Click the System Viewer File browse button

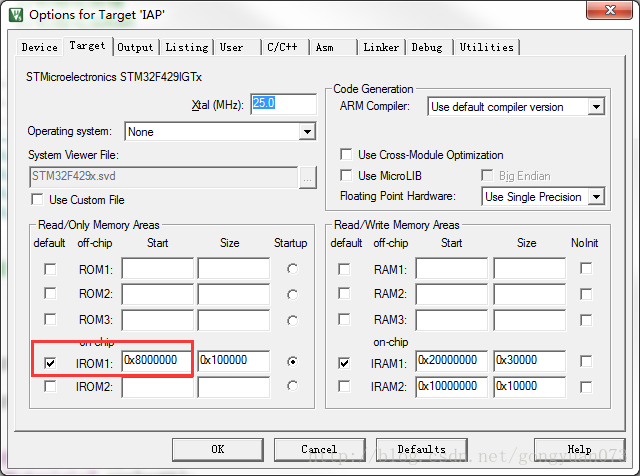[x=307, y=178]
